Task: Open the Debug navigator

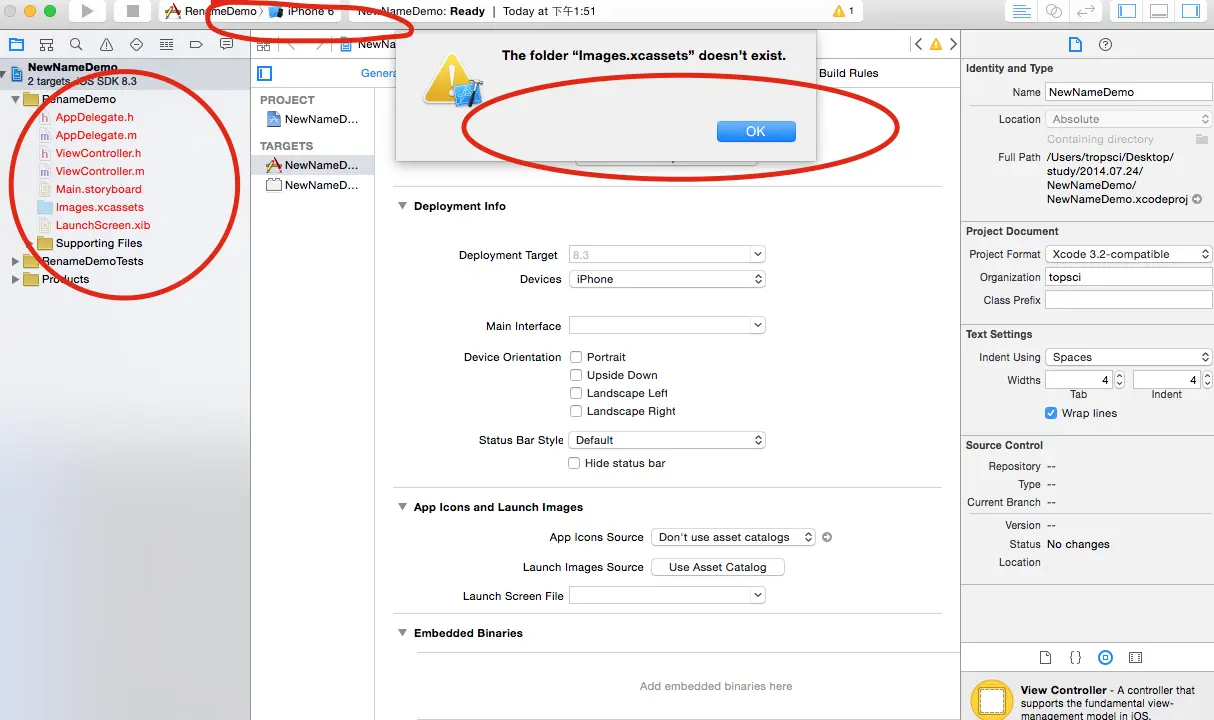Action: pos(166,45)
